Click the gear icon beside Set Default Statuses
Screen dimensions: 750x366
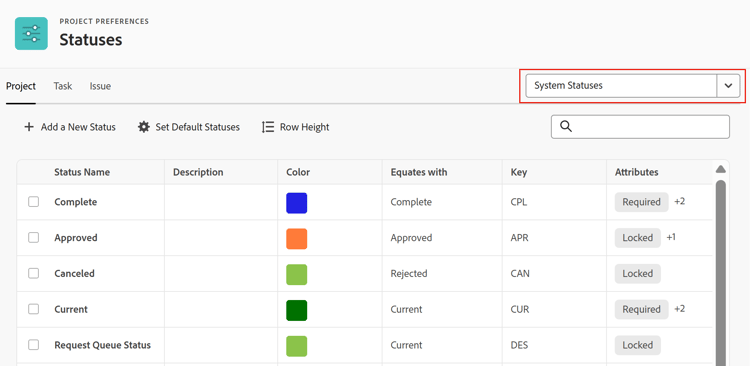[x=143, y=127]
